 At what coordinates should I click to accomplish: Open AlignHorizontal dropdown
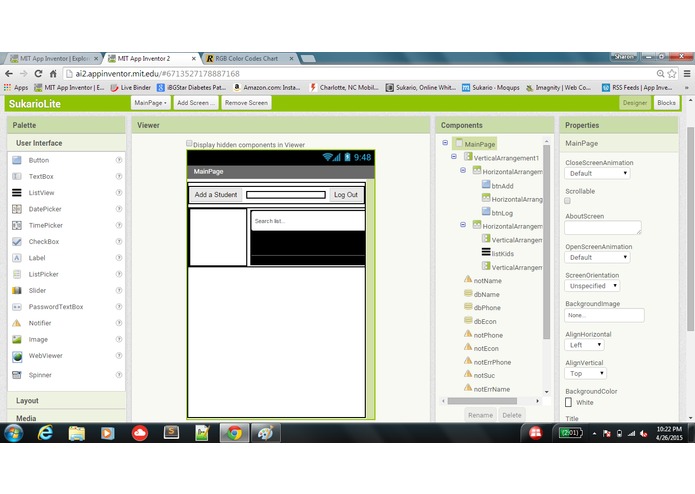(x=584, y=345)
